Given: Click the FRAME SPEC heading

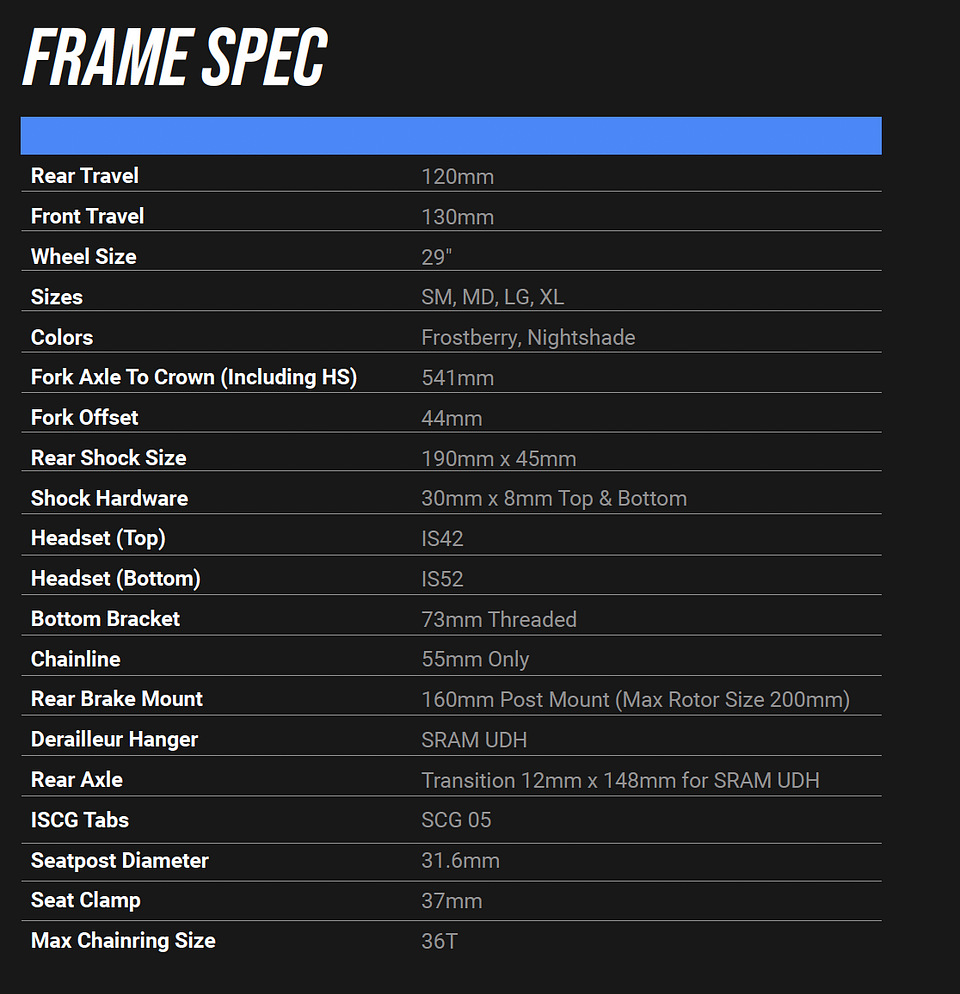Looking at the screenshot, I should point(175,58).
